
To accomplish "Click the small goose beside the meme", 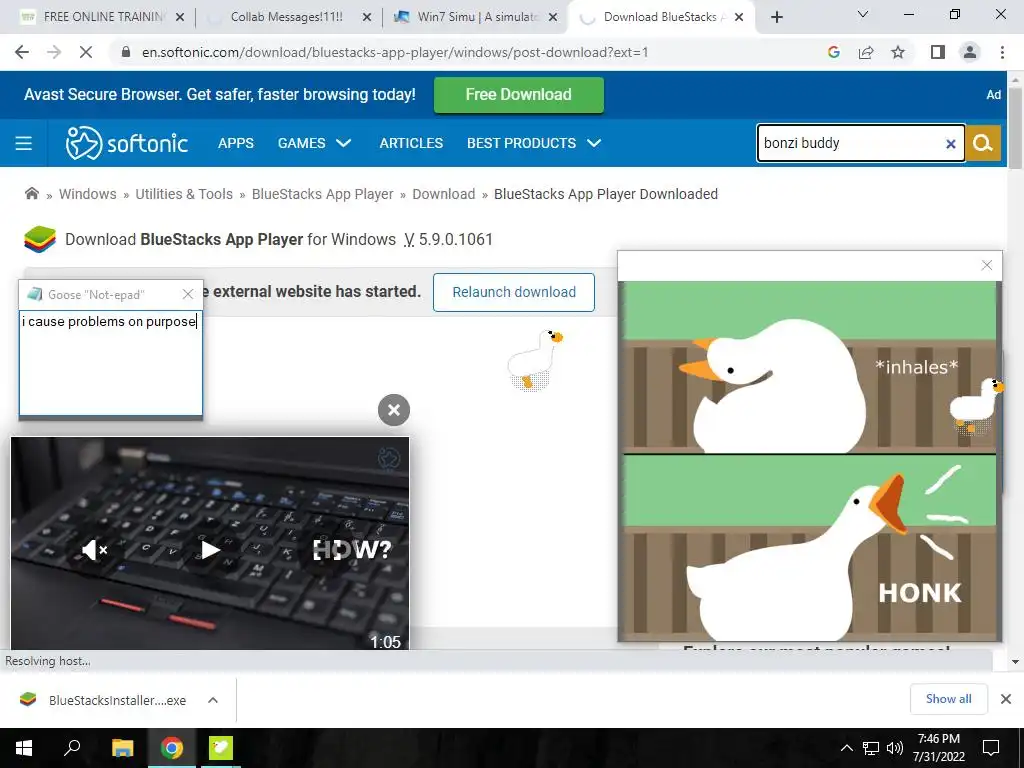I will click(976, 406).
